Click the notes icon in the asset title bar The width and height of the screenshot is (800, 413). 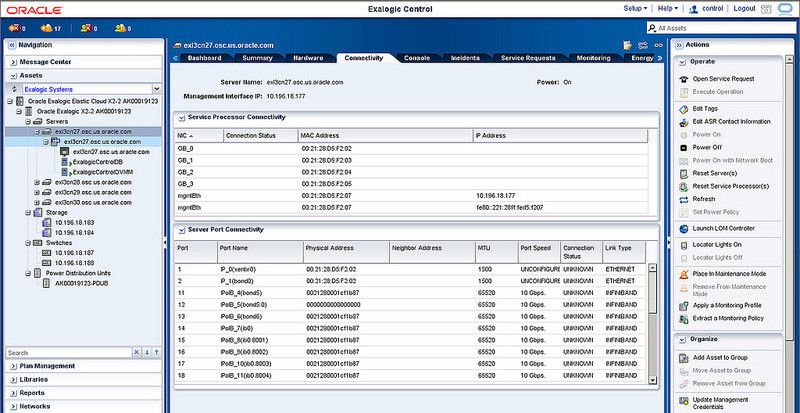click(x=628, y=45)
